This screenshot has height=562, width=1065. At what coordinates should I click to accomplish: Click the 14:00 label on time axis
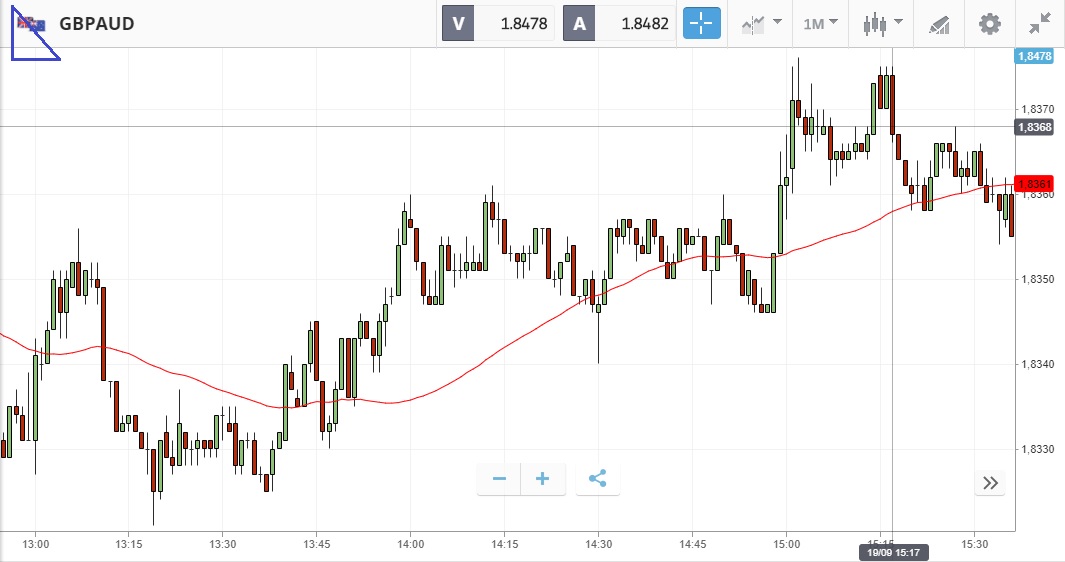click(x=410, y=544)
